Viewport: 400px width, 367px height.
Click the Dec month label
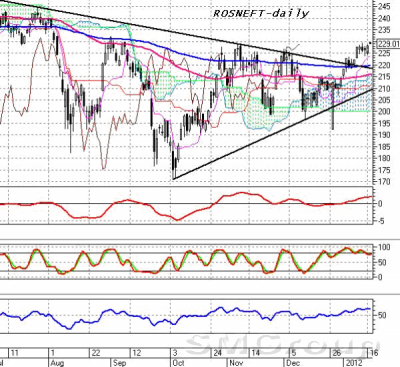tap(293, 363)
